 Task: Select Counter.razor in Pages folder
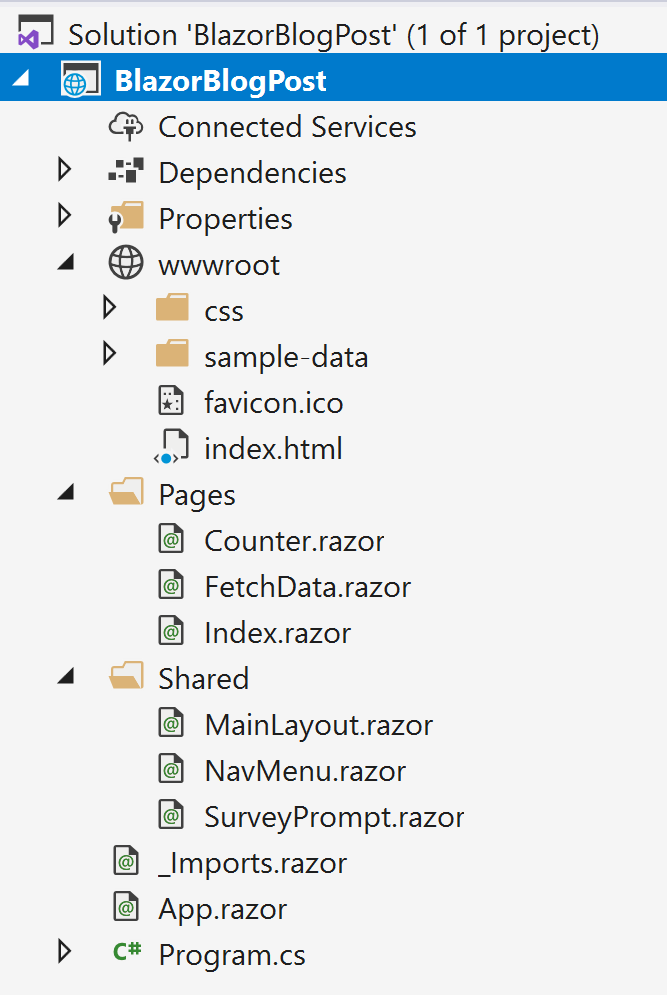click(x=294, y=541)
